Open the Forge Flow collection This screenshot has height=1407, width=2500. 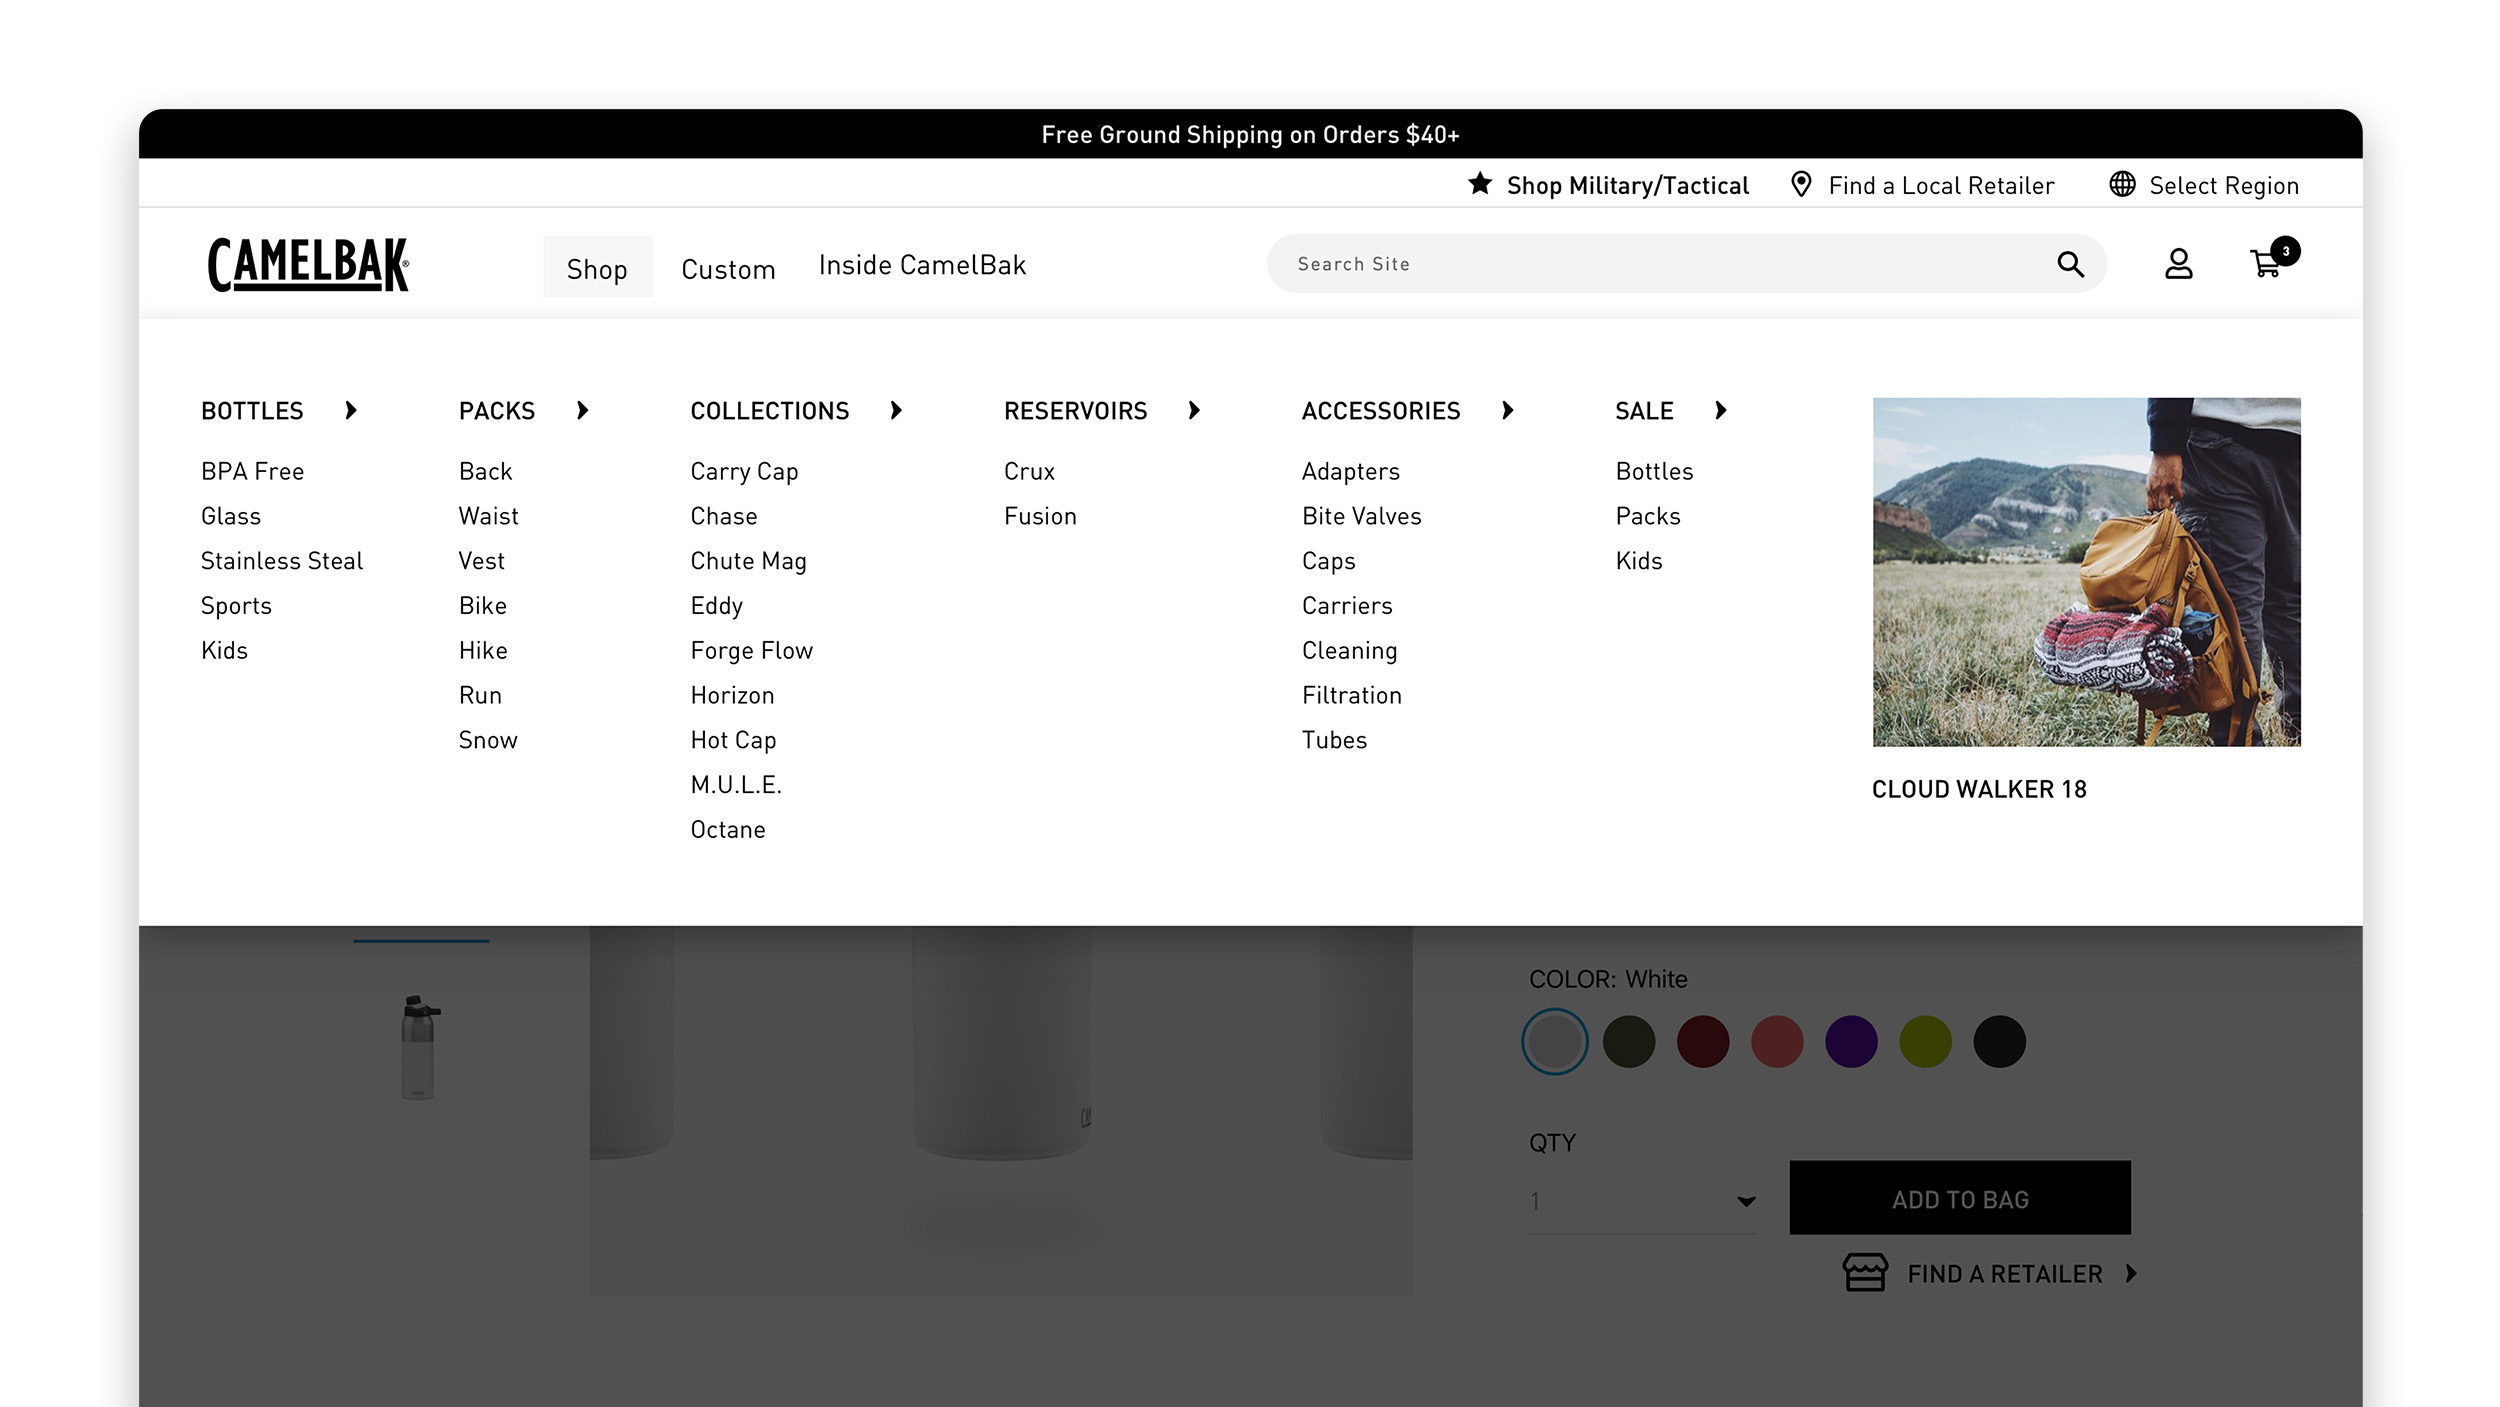(x=751, y=651)
